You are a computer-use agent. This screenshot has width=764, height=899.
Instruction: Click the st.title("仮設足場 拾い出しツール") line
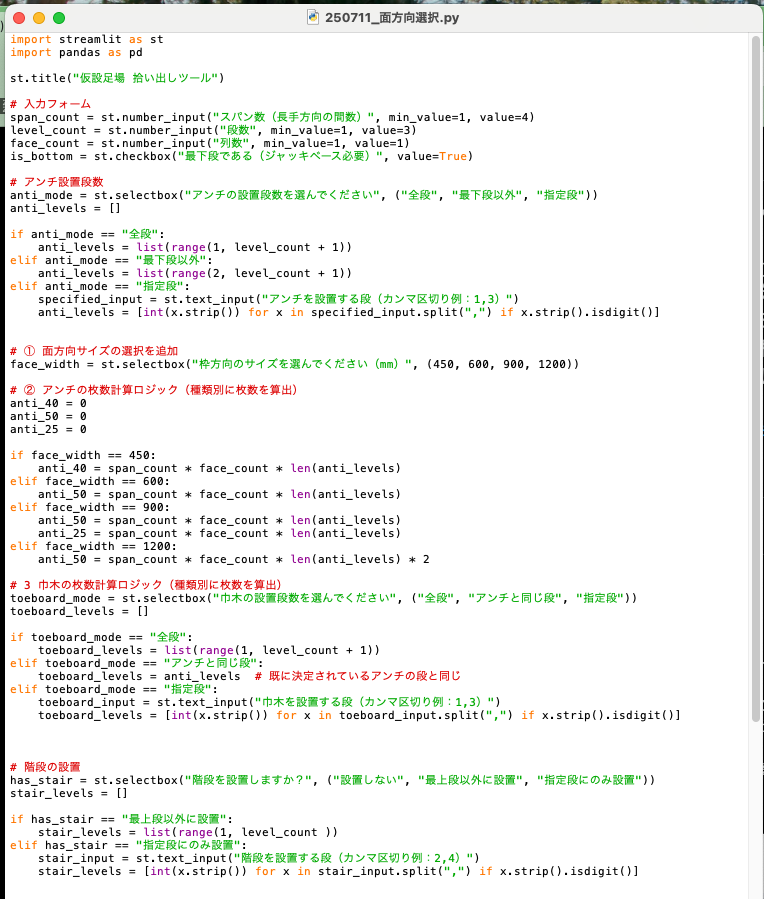pyautogui.click(x=117, y=78)
